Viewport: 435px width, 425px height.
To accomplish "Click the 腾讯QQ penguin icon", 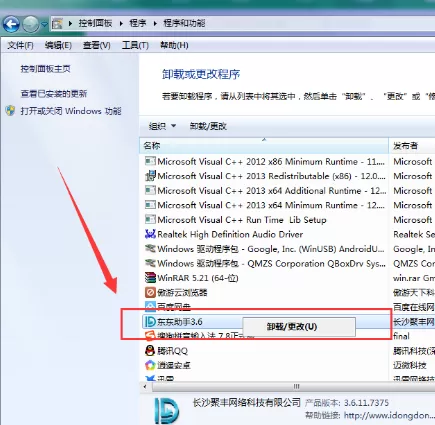I will tap(150, 350).
